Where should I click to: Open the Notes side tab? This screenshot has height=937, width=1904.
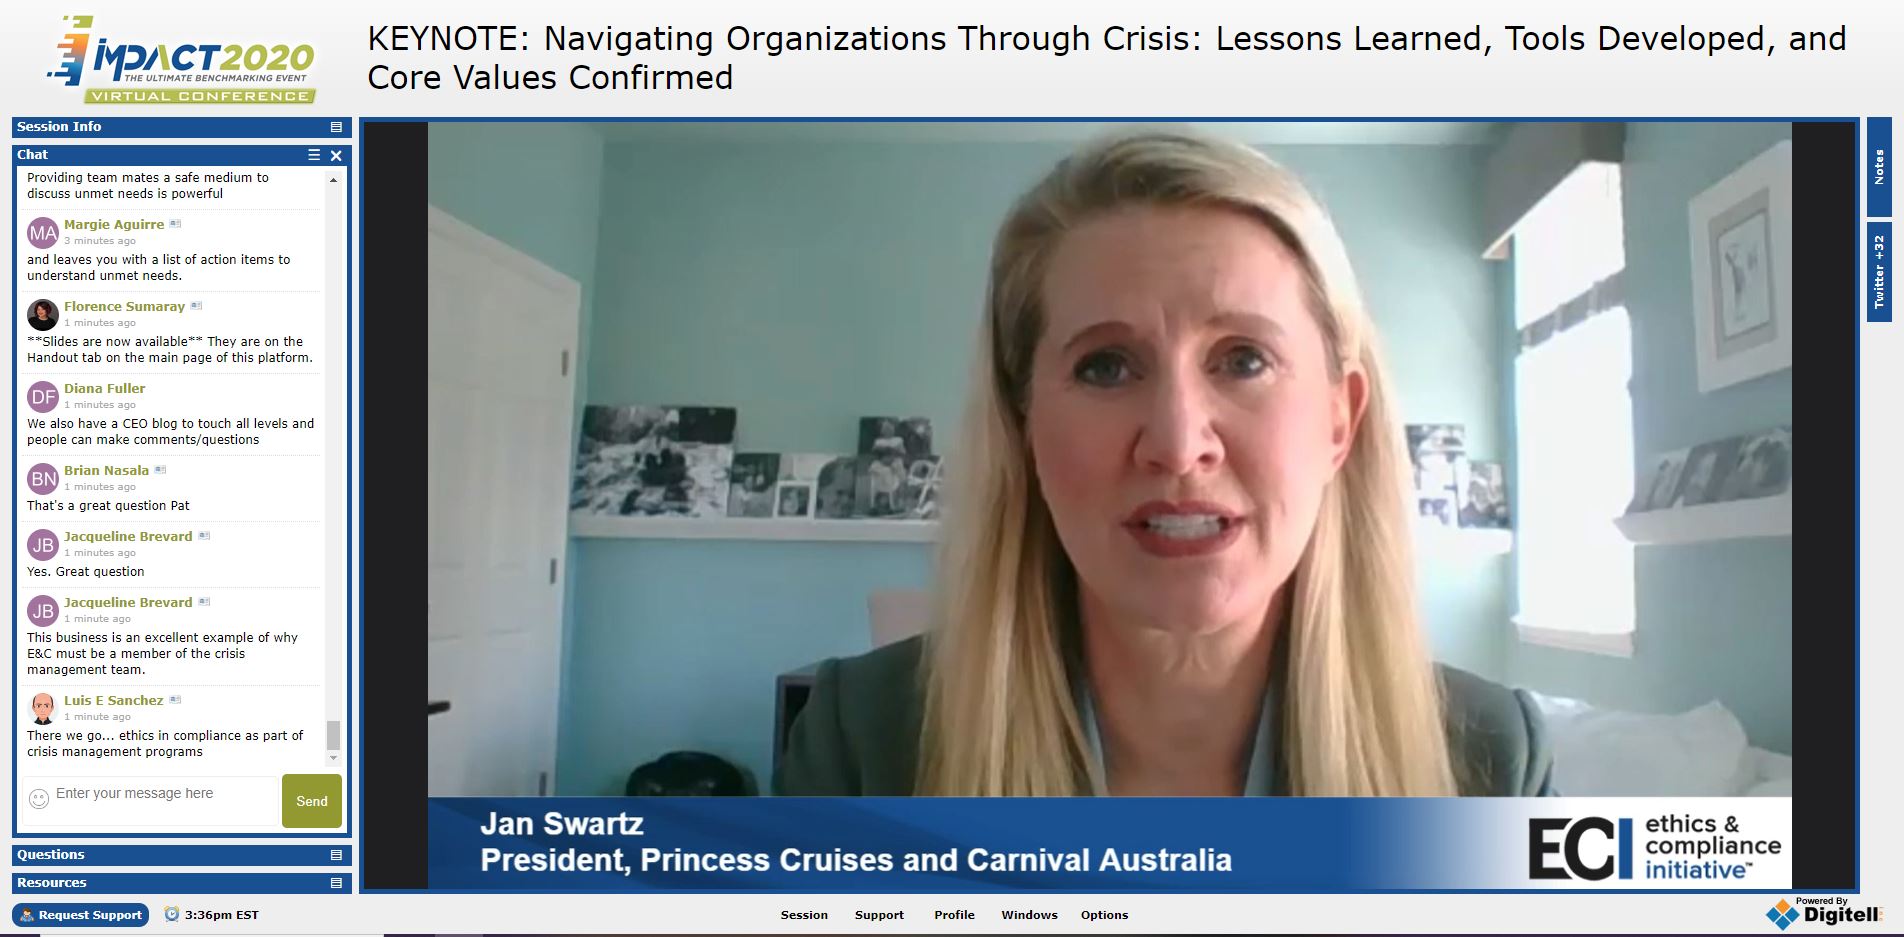(1879, 167)
